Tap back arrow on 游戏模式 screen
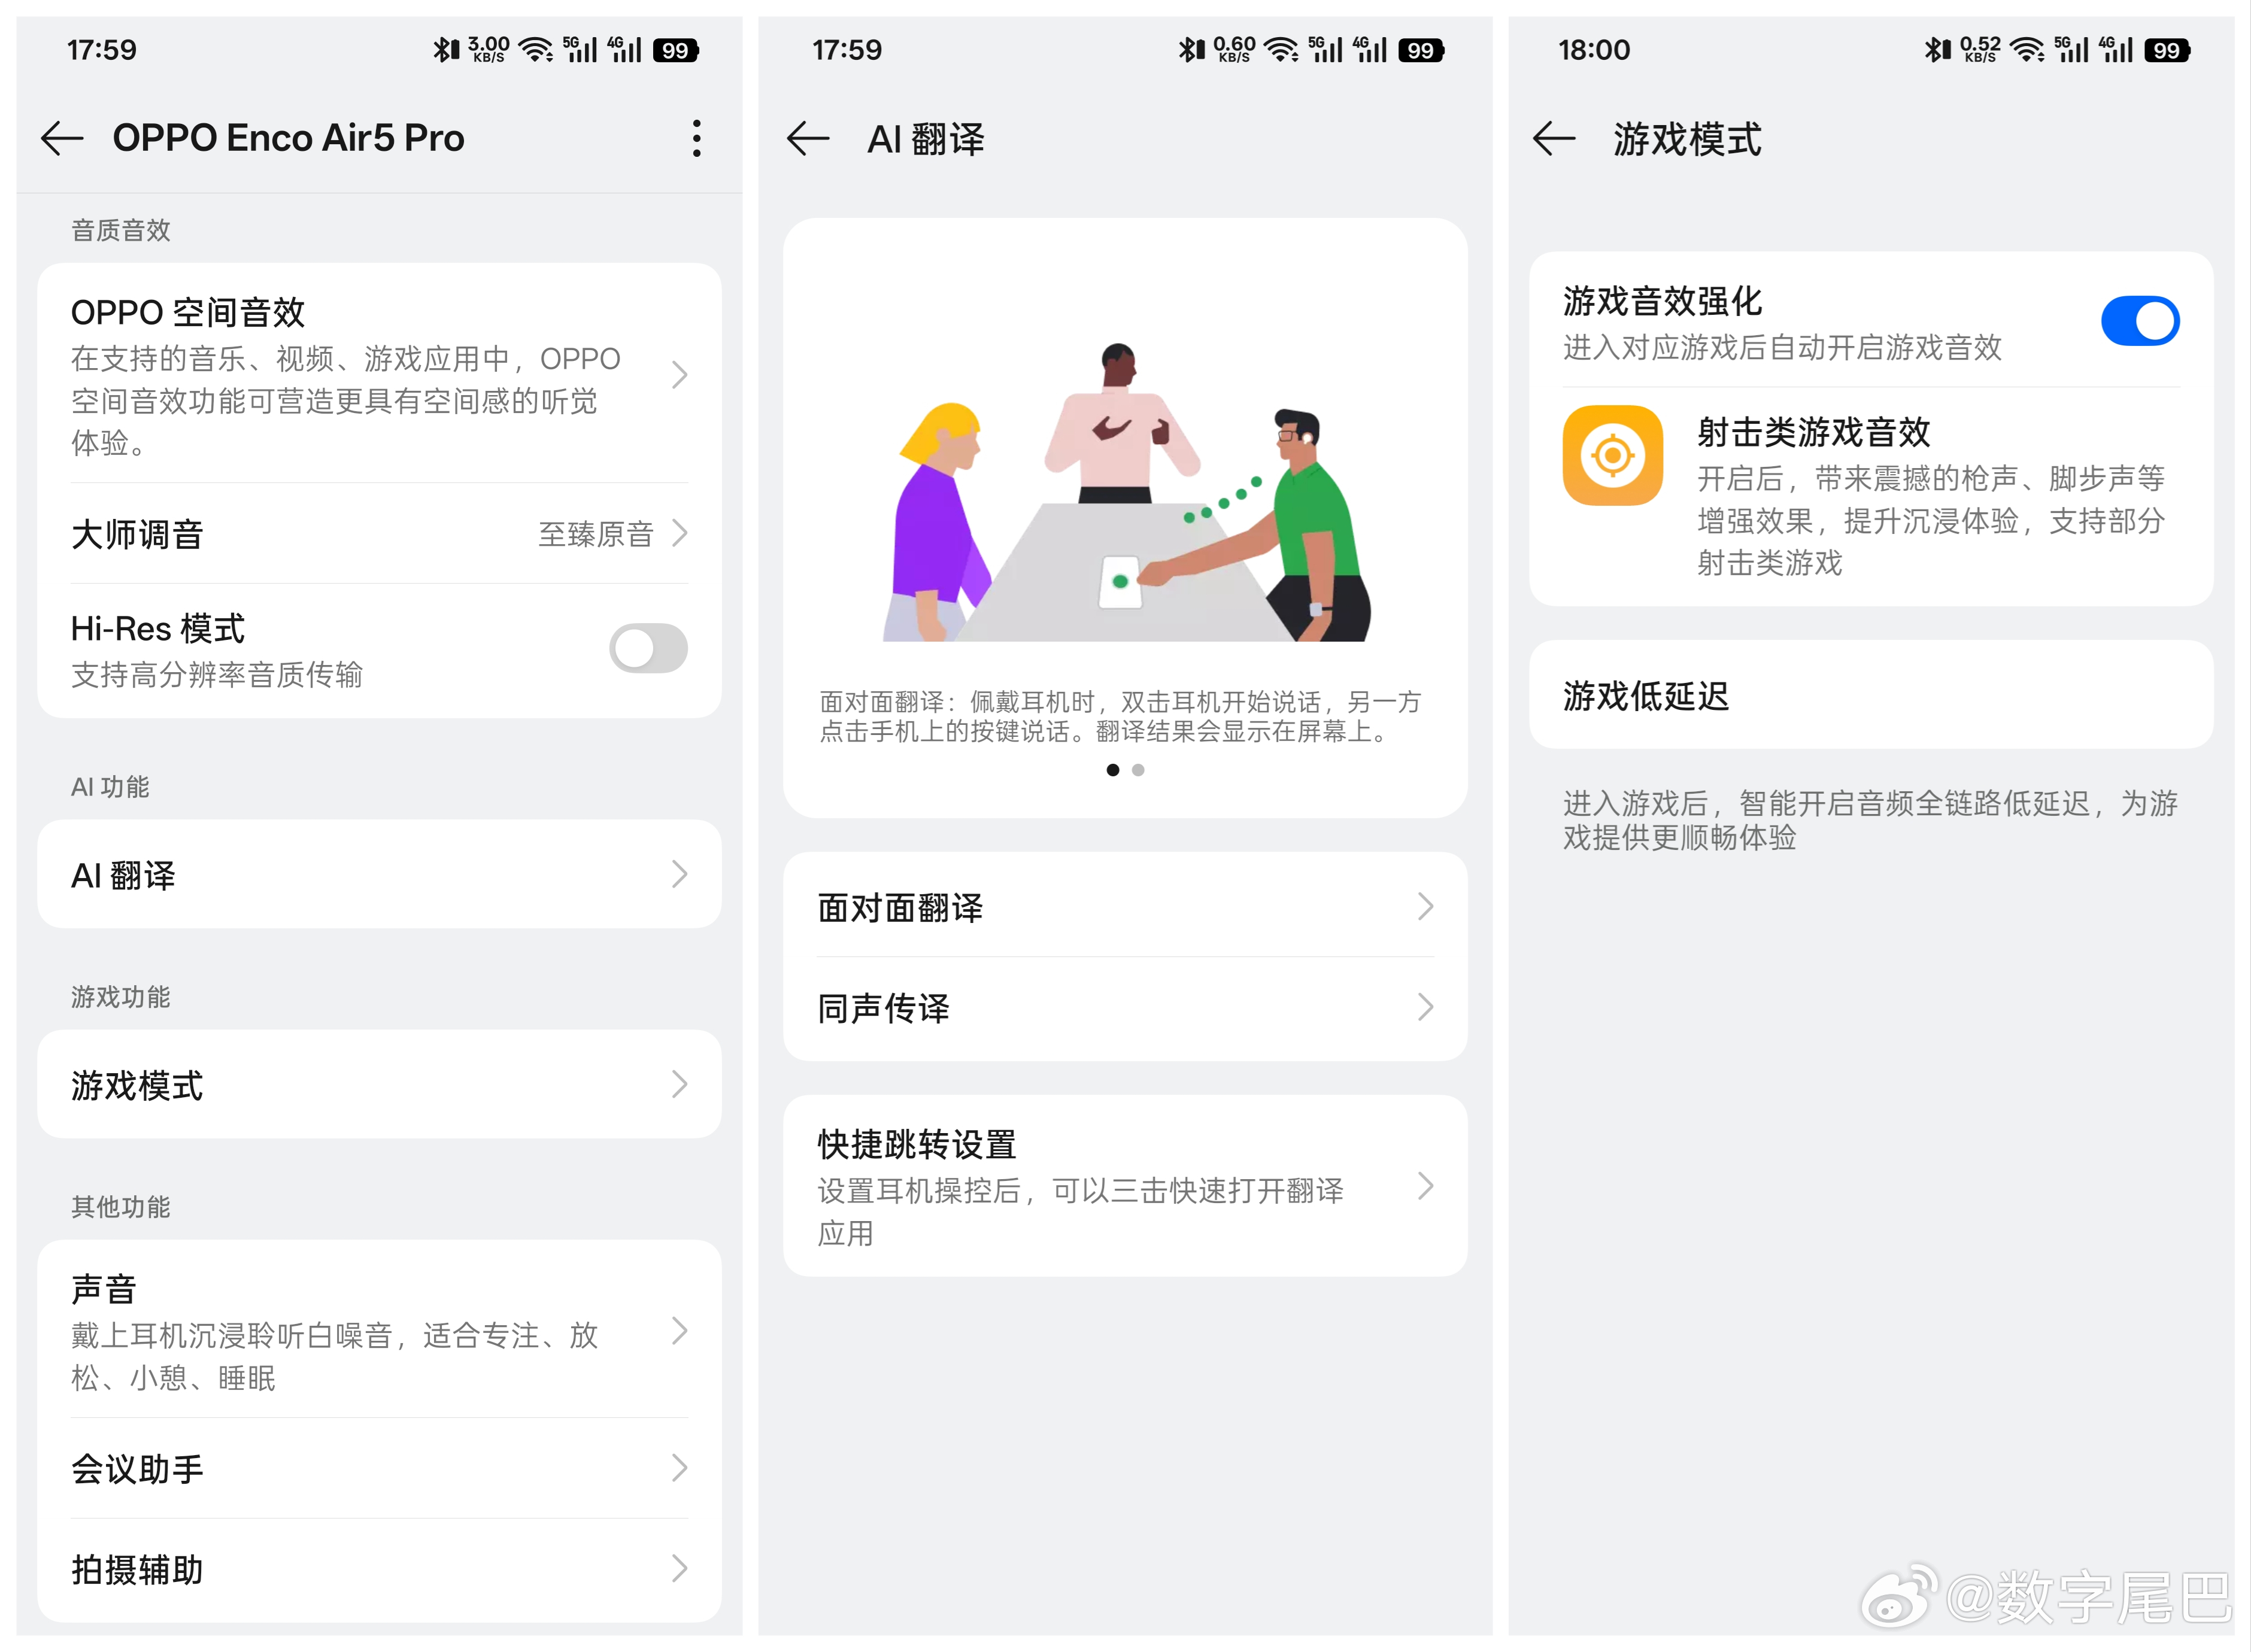 point(1554,138)
